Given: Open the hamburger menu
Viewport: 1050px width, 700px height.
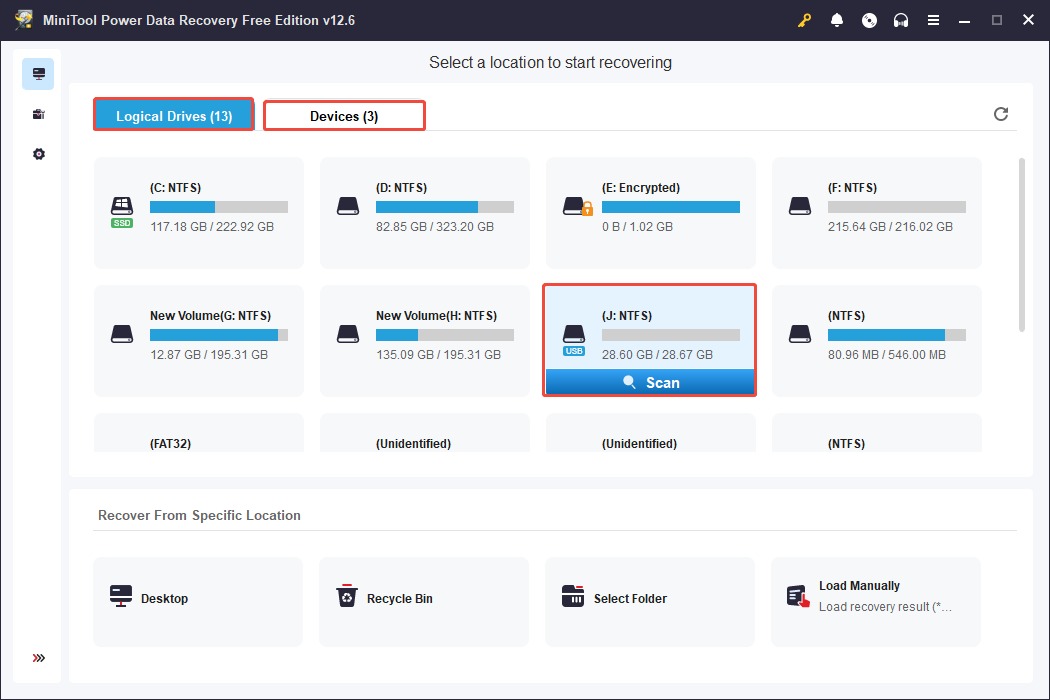Looking at the screenshot, I should point(933,19).
